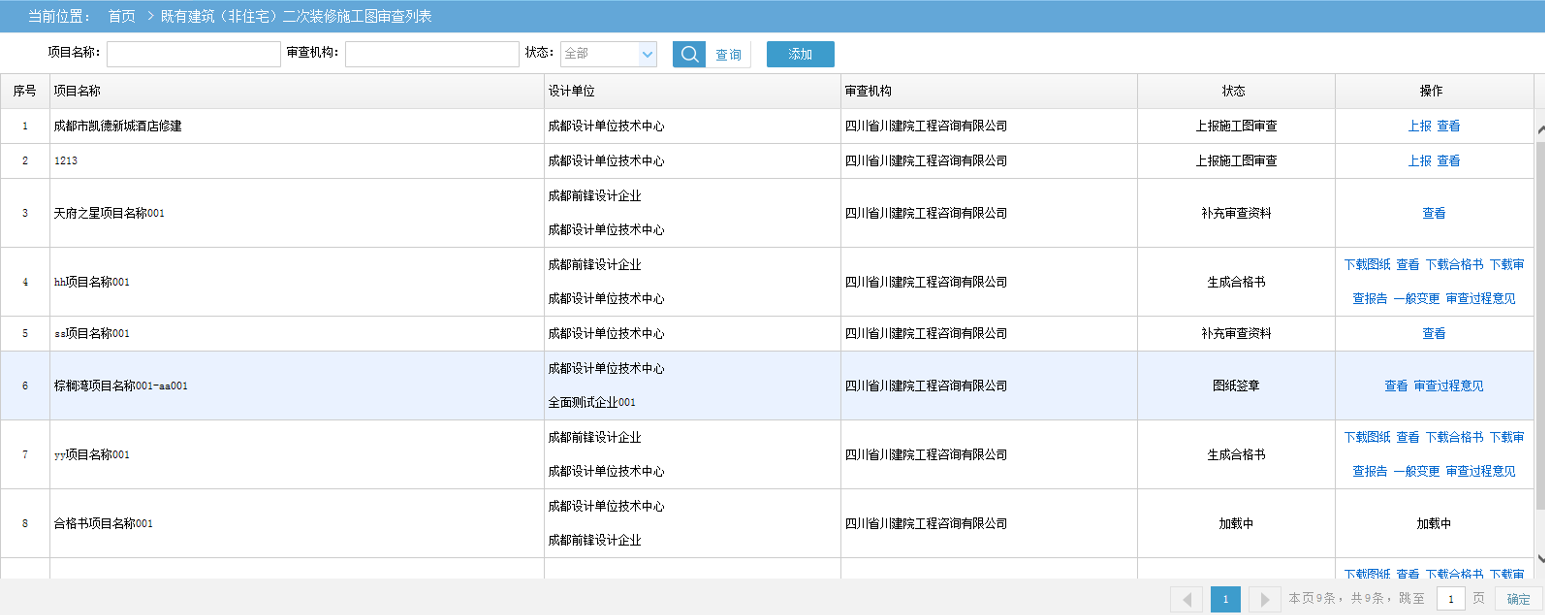Click 下载图纸 for hh项目名称001

(1366, 265)
